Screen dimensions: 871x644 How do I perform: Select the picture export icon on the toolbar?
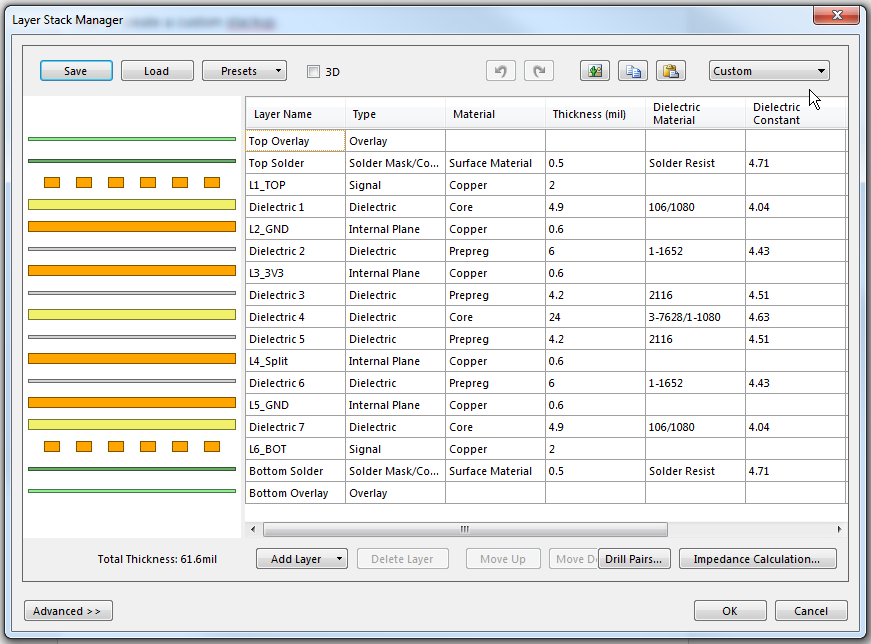point(594,70)
